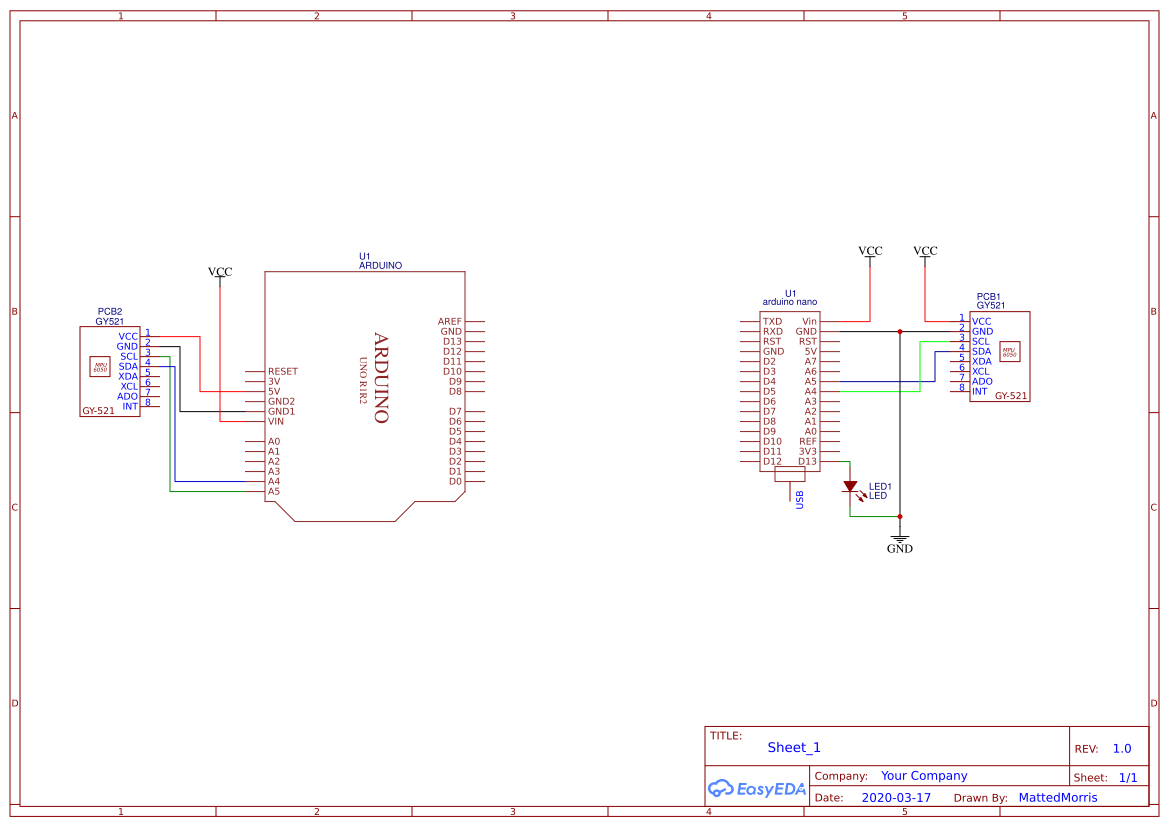Select the LED1 diode symbol
This screenshot has width=1169, height=827.
pos(850,486)
